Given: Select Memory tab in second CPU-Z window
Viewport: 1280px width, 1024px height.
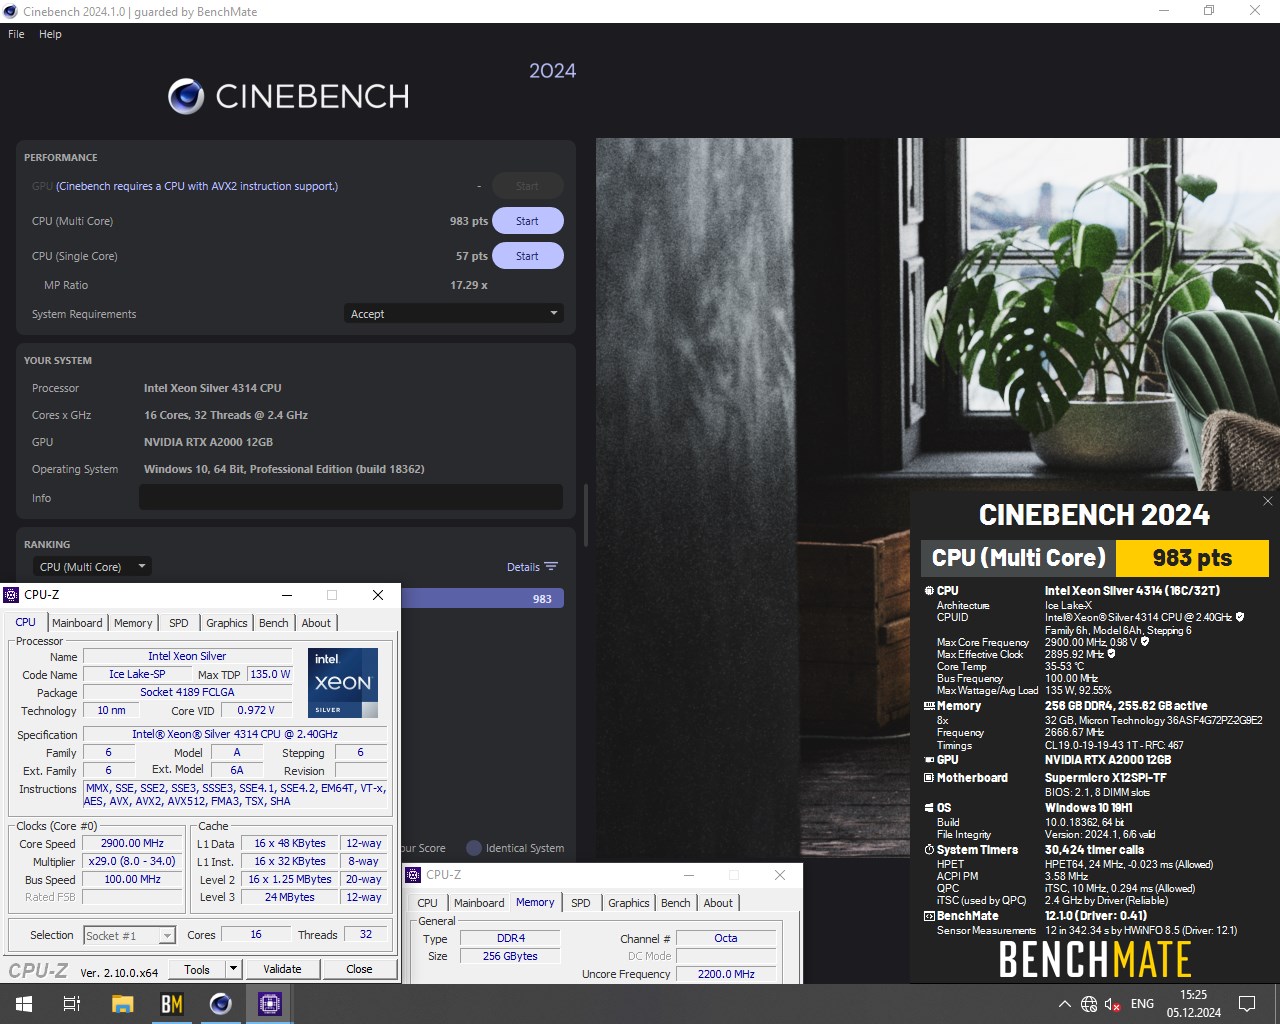Looking at the screenshot, I should [535, 902].
